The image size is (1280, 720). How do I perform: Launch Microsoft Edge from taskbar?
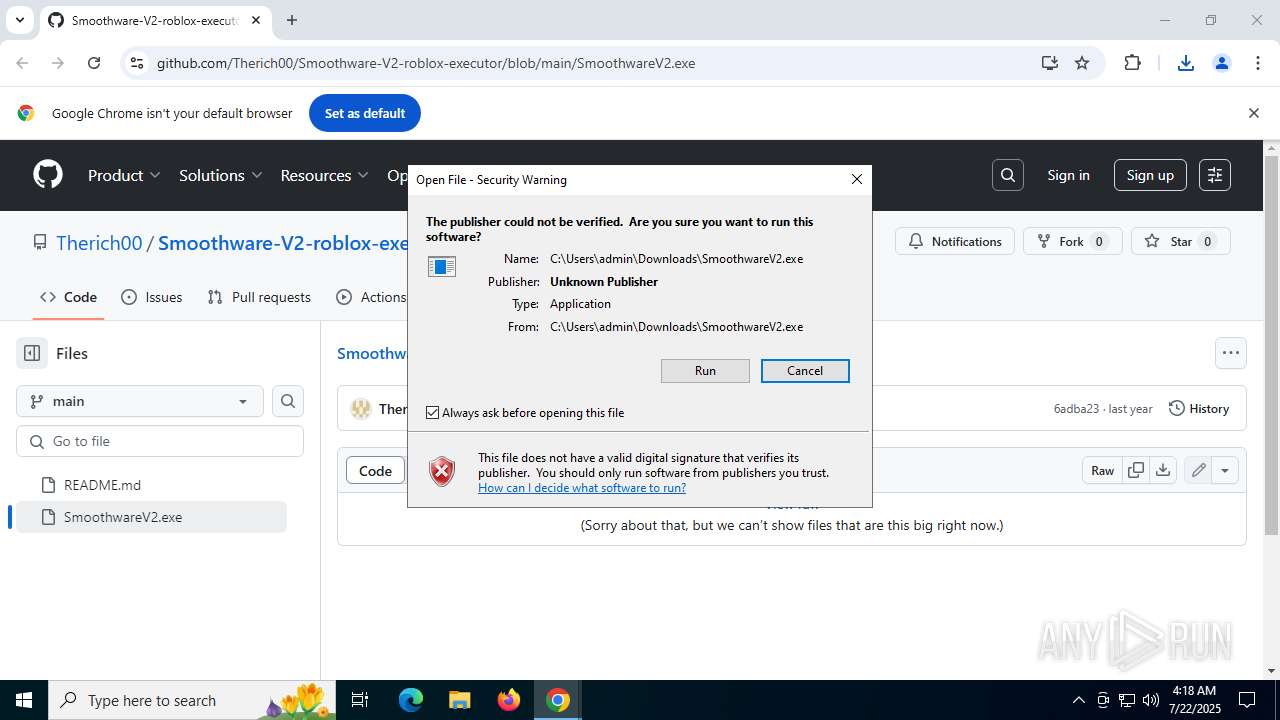coord(411,700)
